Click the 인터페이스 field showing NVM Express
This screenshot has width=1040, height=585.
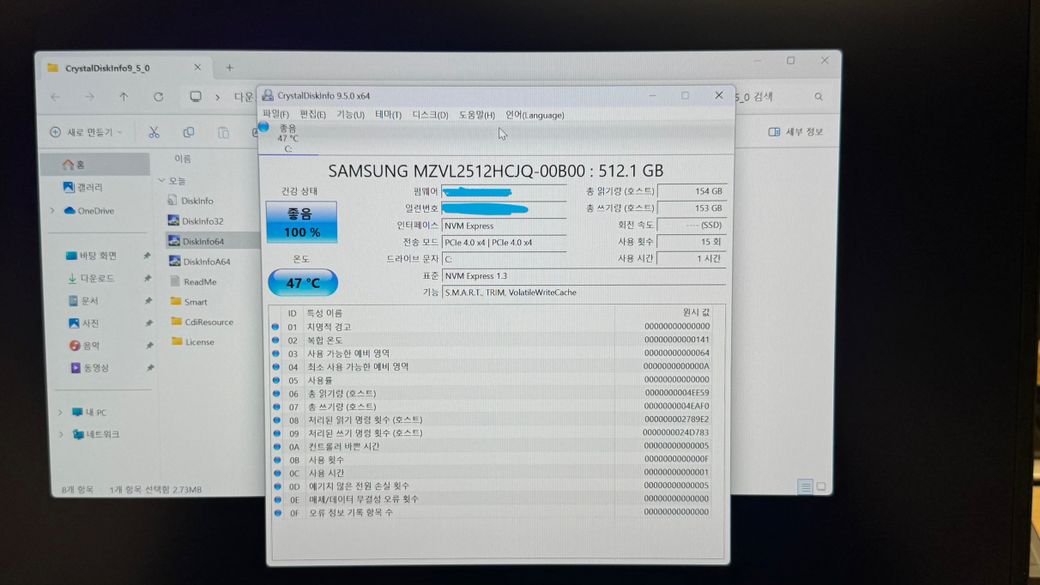coord(503,226)
